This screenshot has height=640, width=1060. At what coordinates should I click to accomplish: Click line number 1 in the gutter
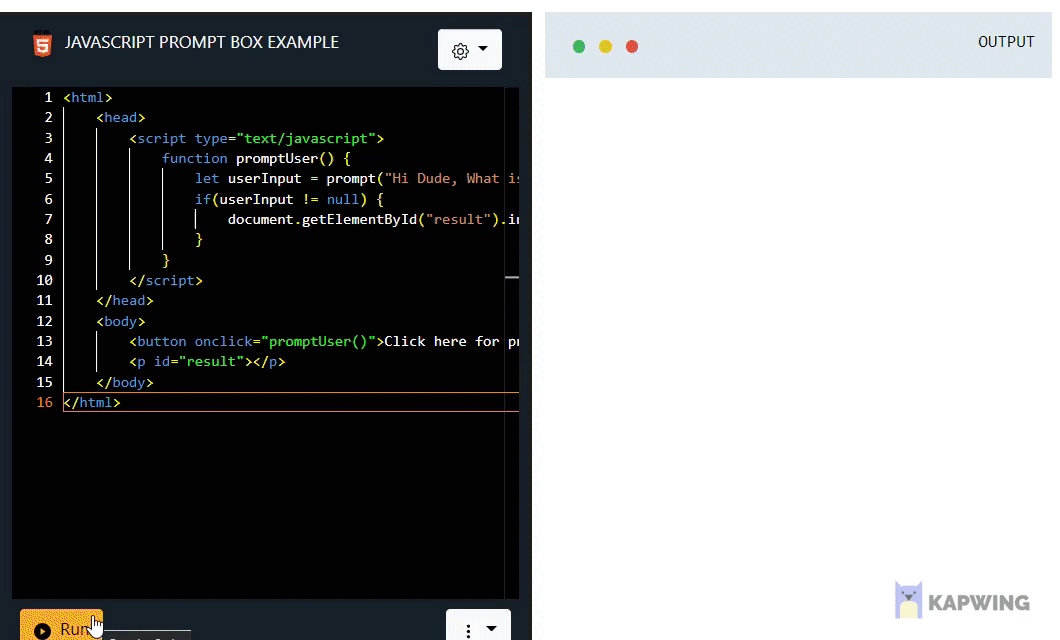click(x=47, y=97)
